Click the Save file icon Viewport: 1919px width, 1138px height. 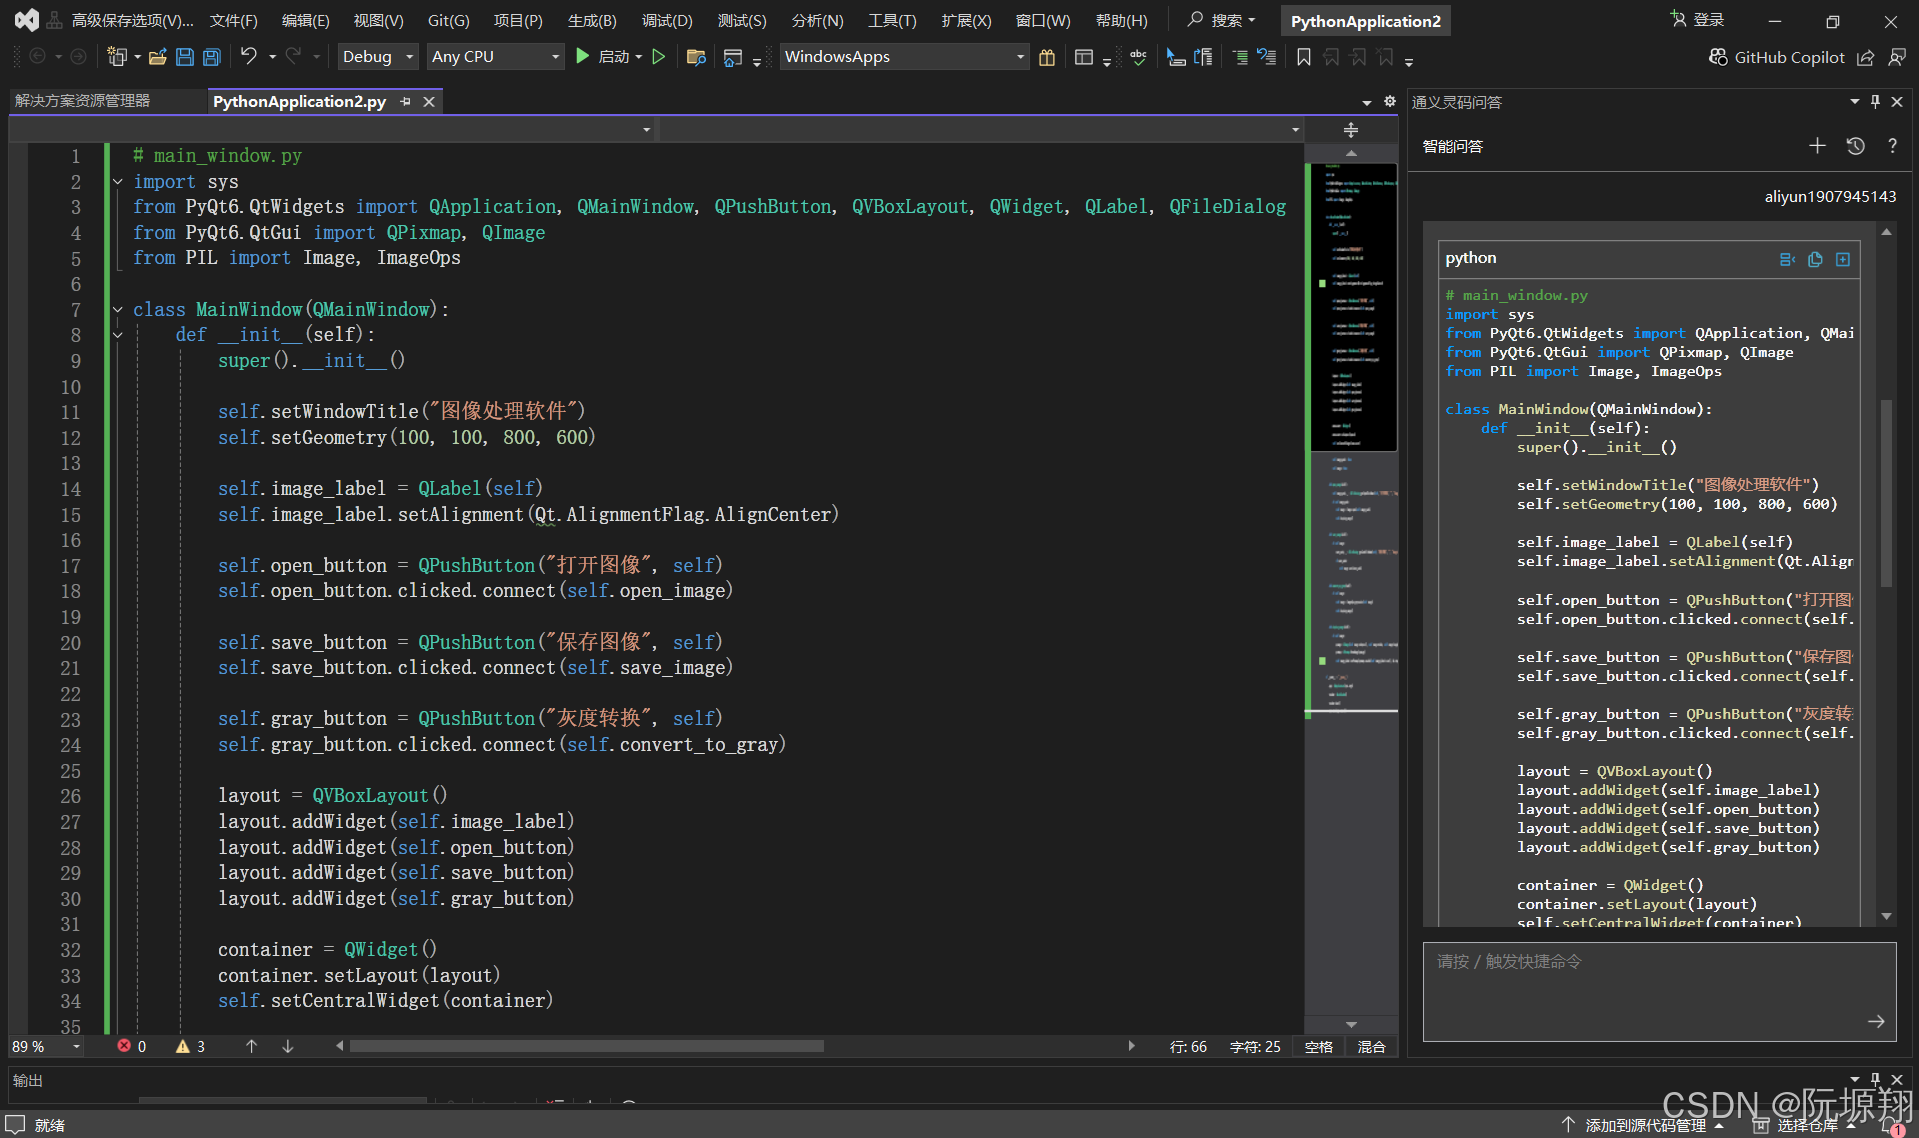[185, 57]
